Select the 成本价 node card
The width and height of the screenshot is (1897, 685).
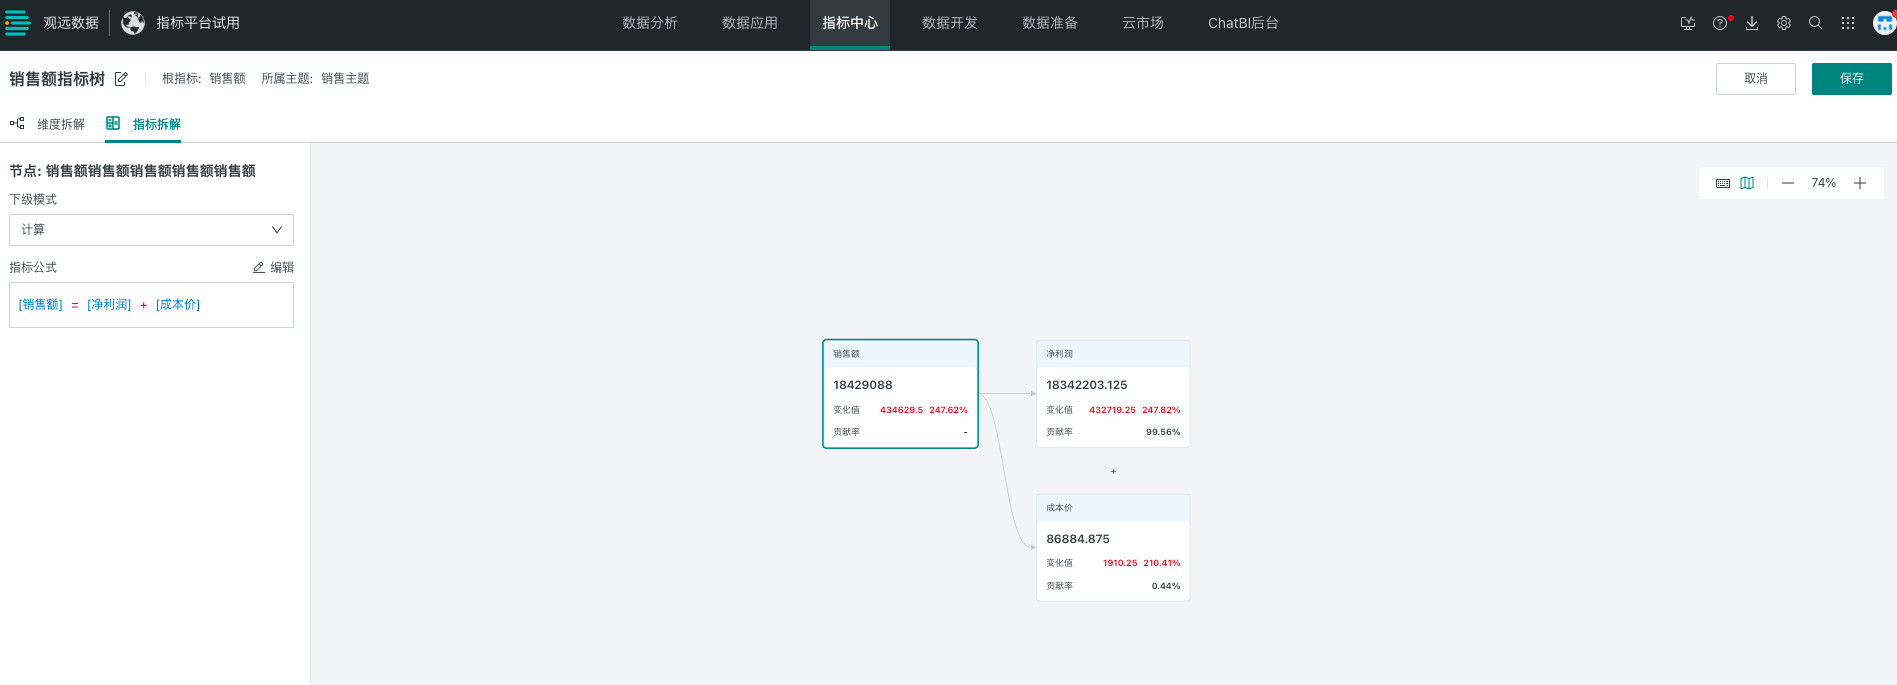click(1113, 548)
